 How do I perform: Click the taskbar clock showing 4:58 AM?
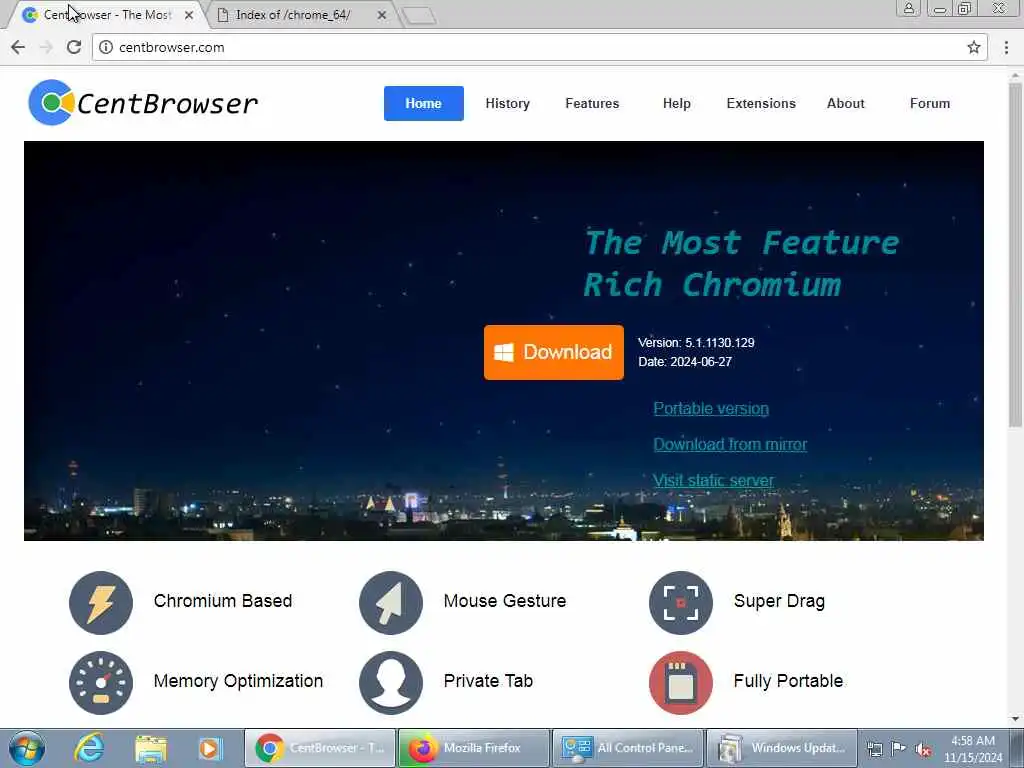pos(972,749)
